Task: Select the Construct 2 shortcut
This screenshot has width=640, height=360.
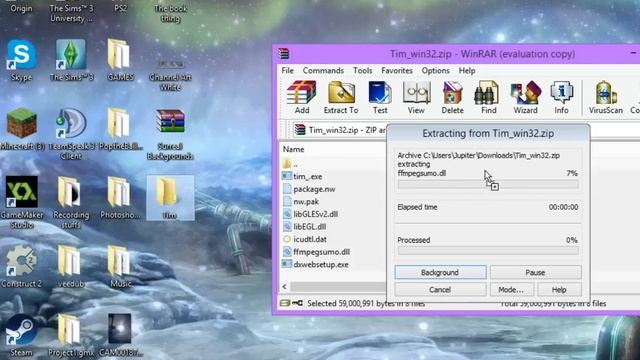Action: [x=21, y=266]
